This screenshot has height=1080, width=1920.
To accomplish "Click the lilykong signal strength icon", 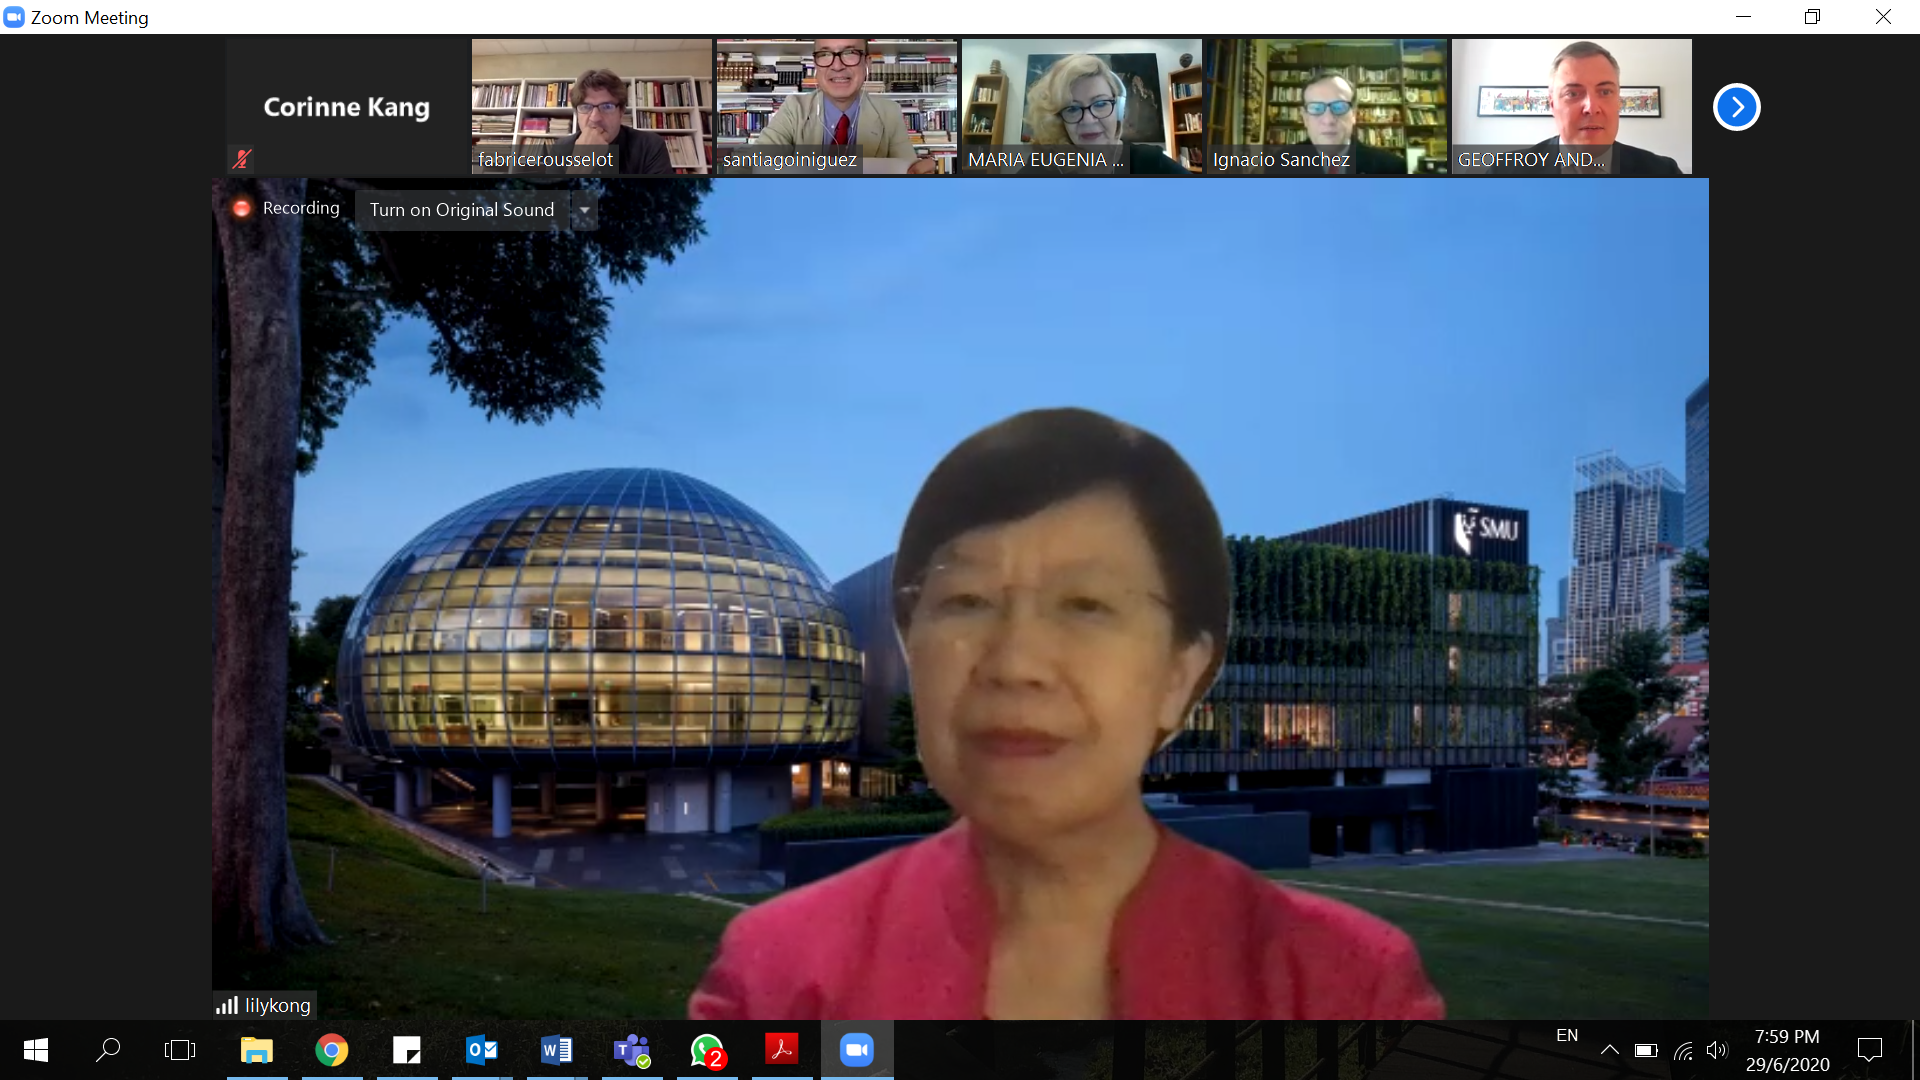I will click(x=227, y=1005).
